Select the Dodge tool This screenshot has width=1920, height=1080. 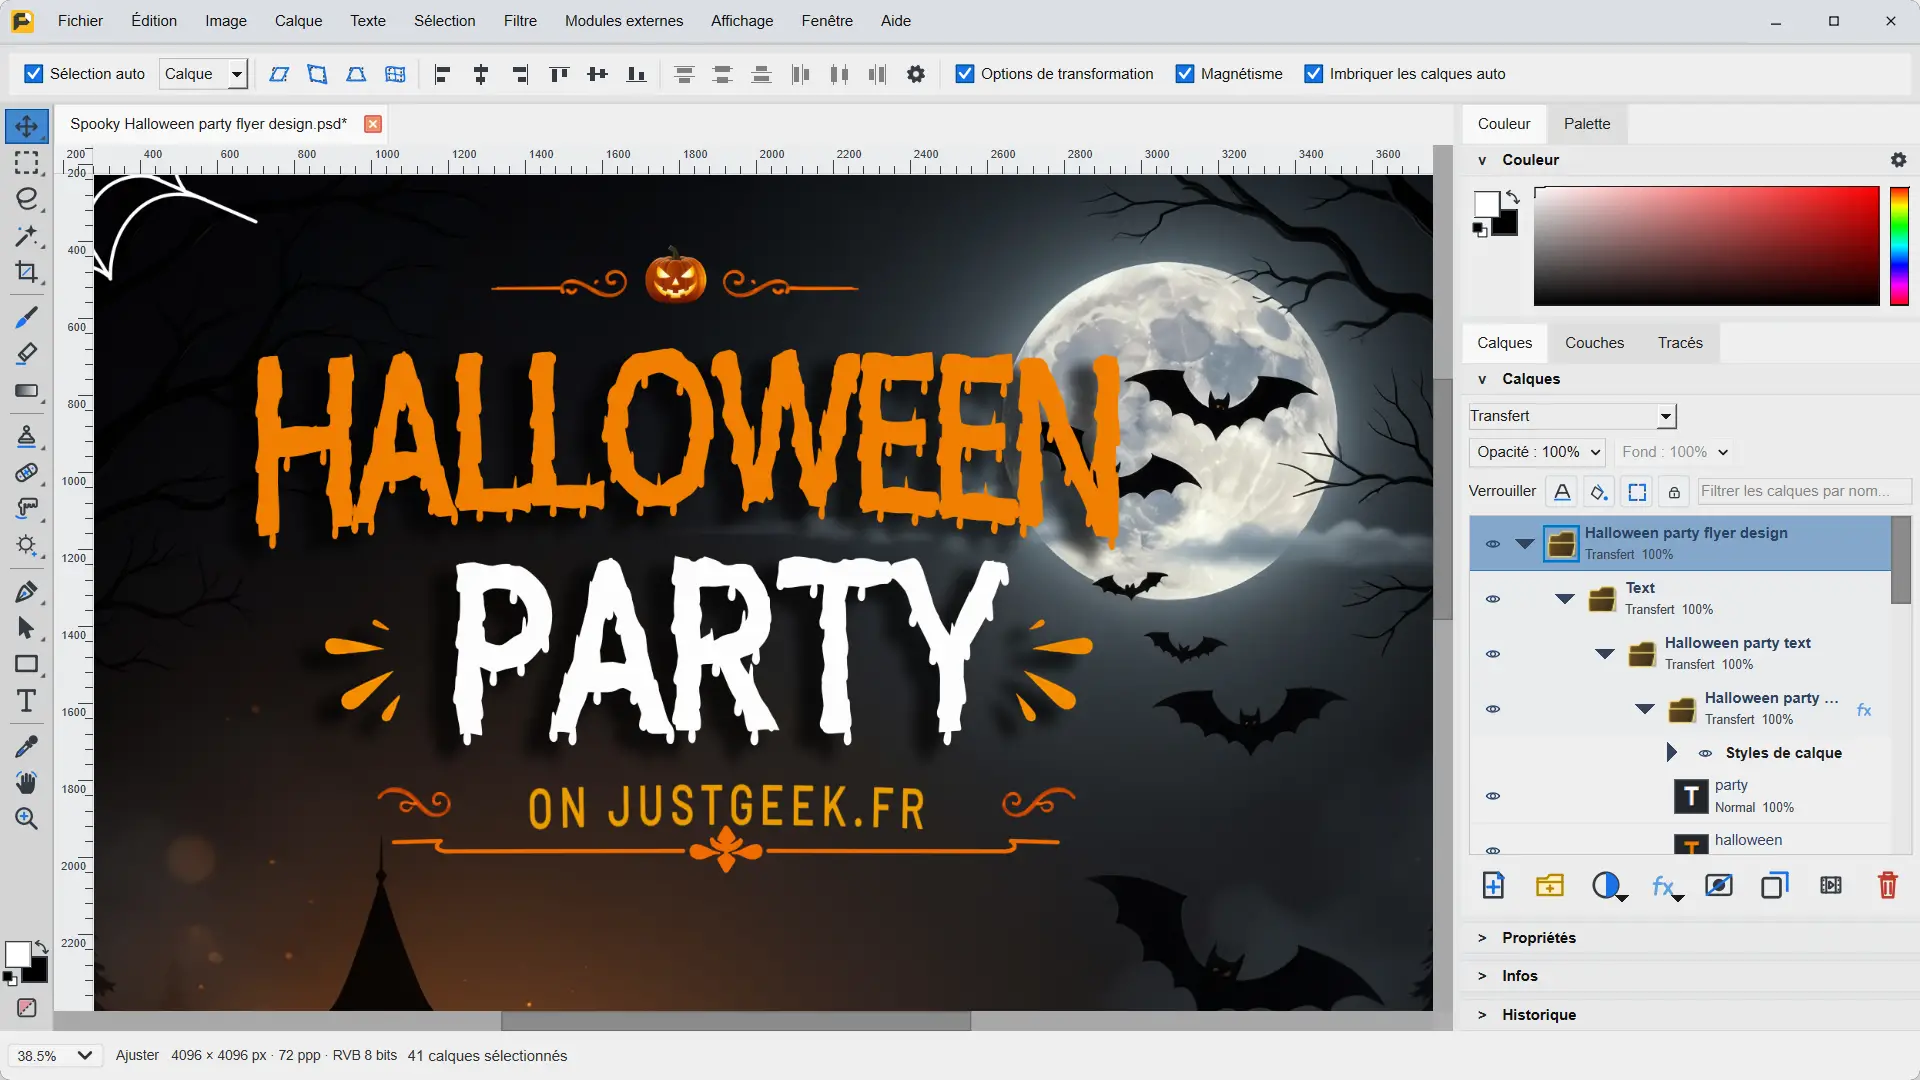[x=27, y=546]
